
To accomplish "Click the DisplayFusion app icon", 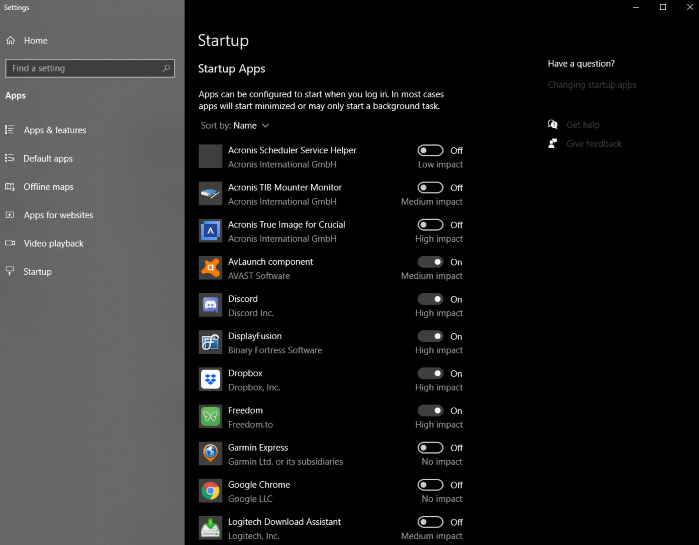I will (x=210, y=342).
